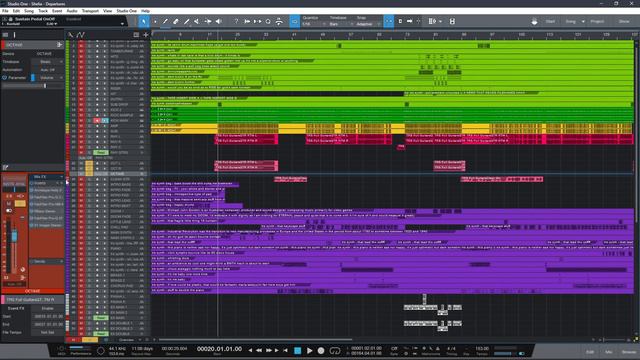640x360 pixels.
Task: Click the fast forward transport button
Action: click(x=269, y=350)
